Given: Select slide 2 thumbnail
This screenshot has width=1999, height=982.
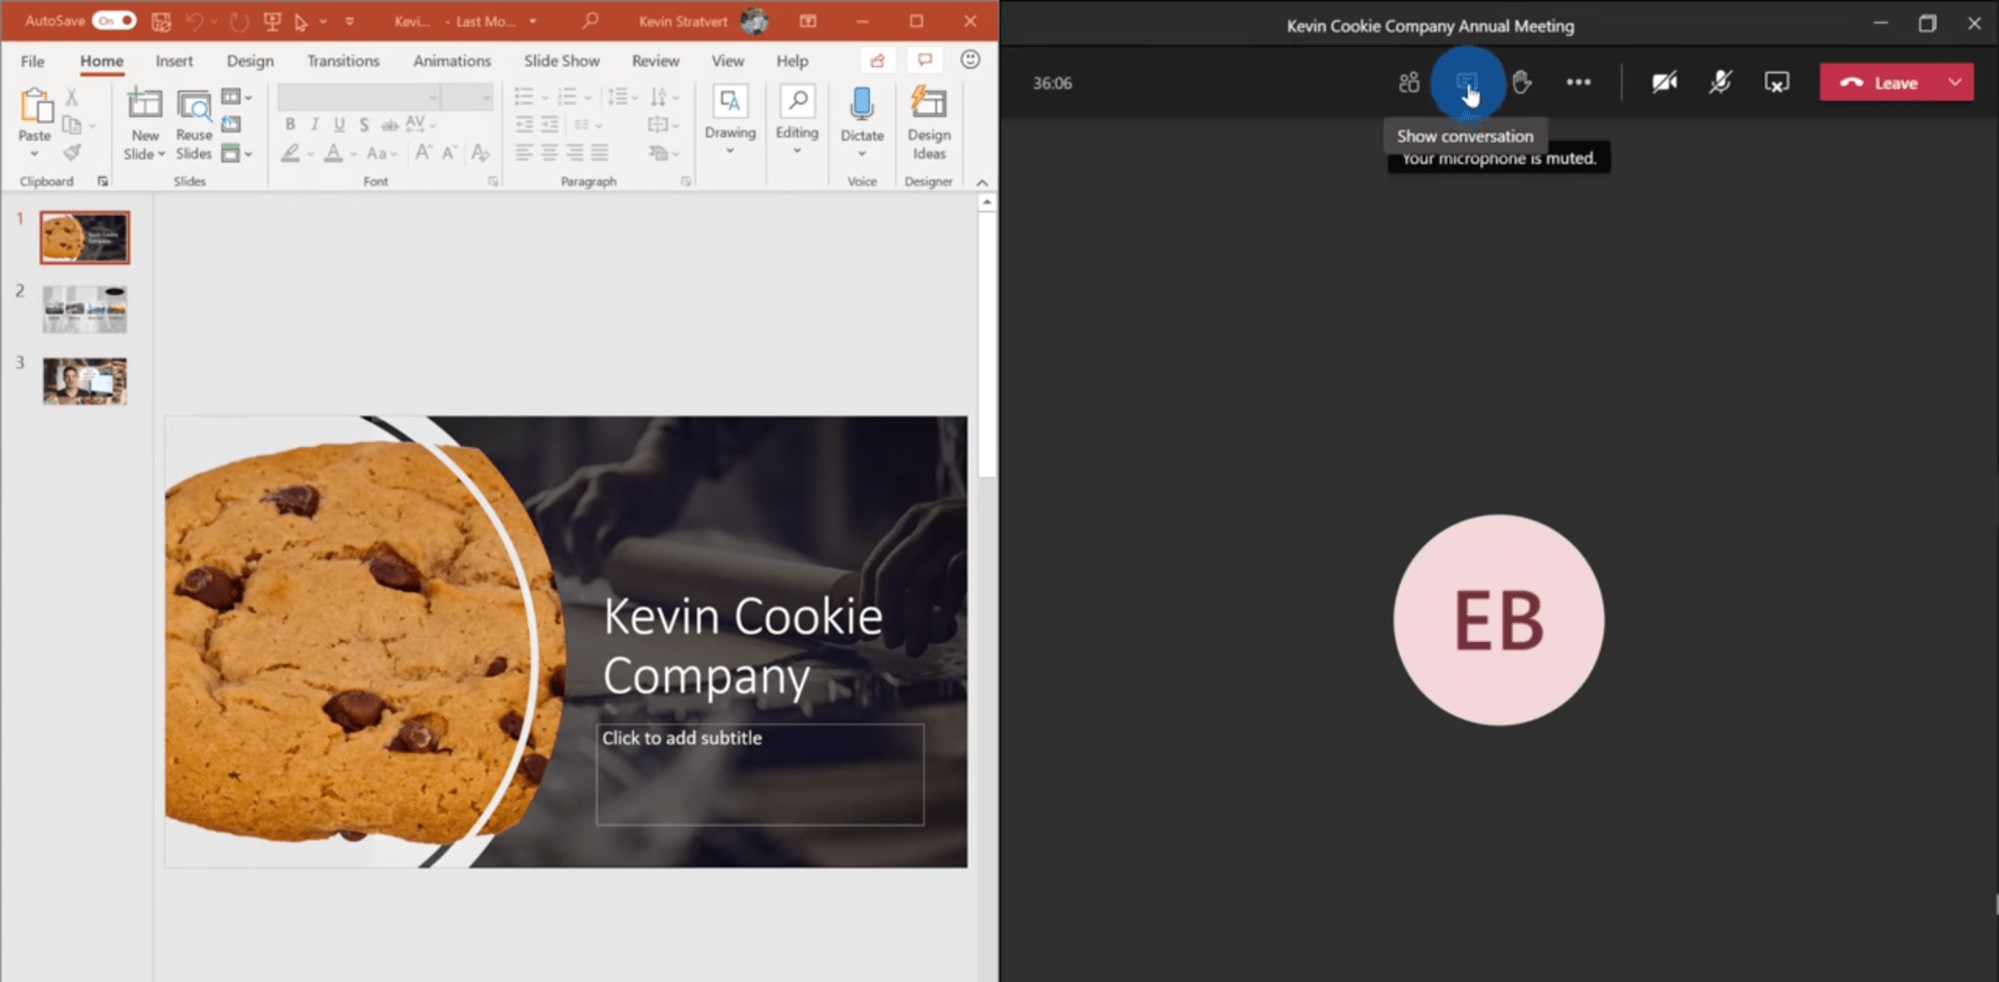Looking at the screenshot, I should 85,309.
